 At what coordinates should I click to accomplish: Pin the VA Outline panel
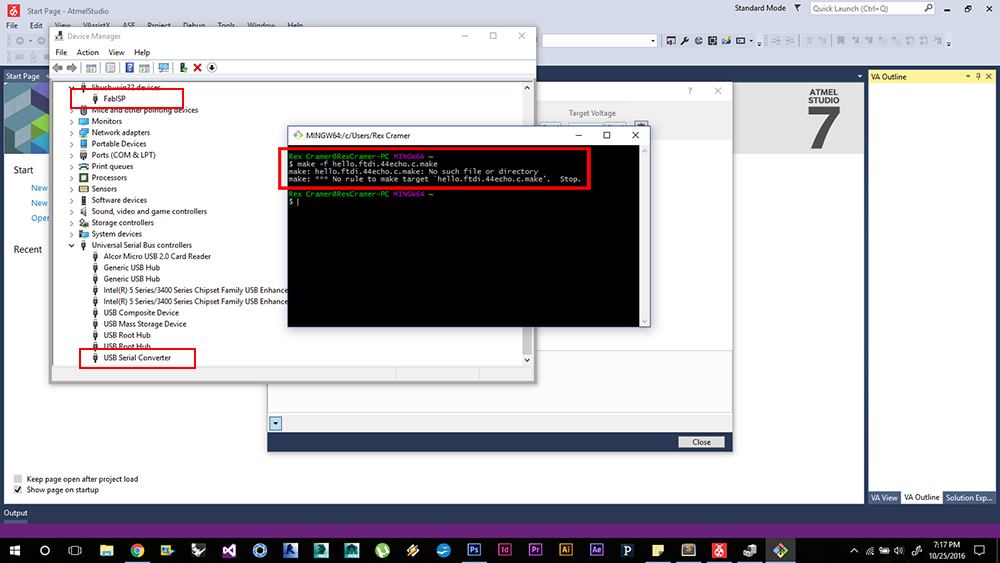[978, 77]
